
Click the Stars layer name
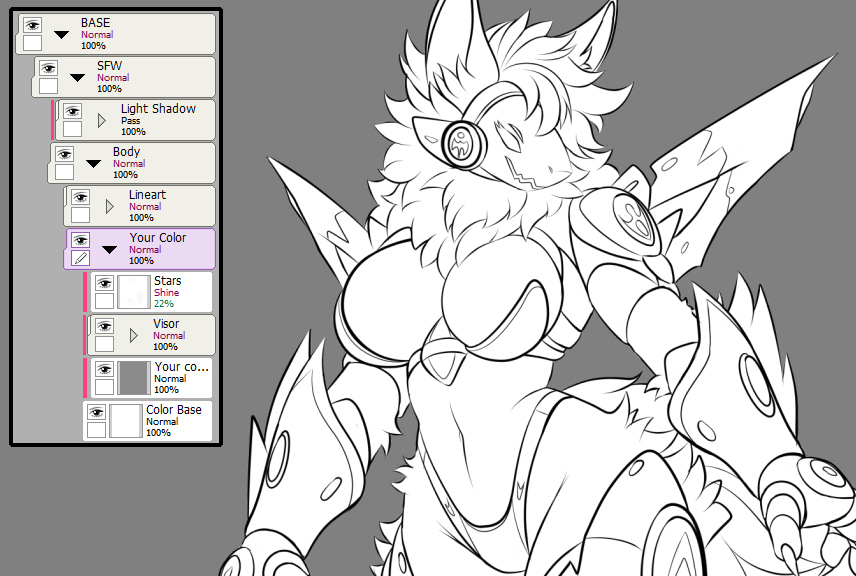pyautogui.click(x=168, y=281)
